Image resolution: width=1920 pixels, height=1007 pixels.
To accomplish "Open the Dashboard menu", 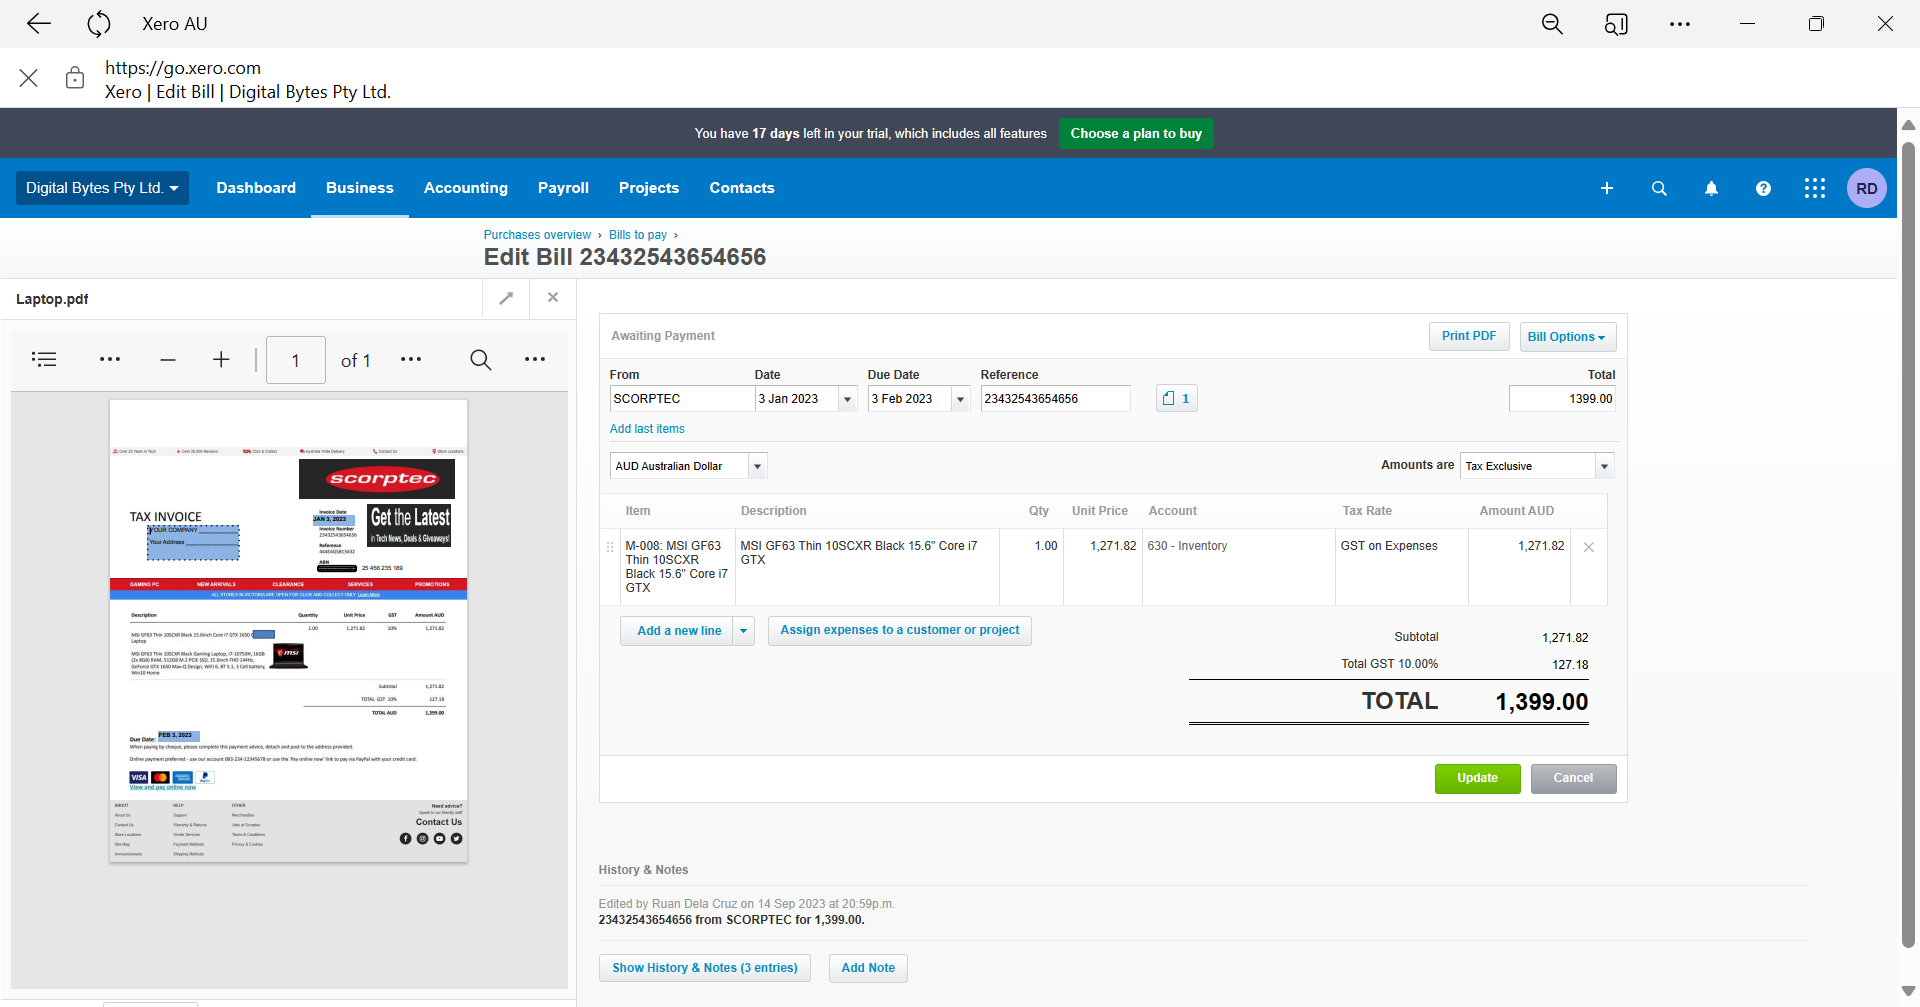I will coord(256,188).
